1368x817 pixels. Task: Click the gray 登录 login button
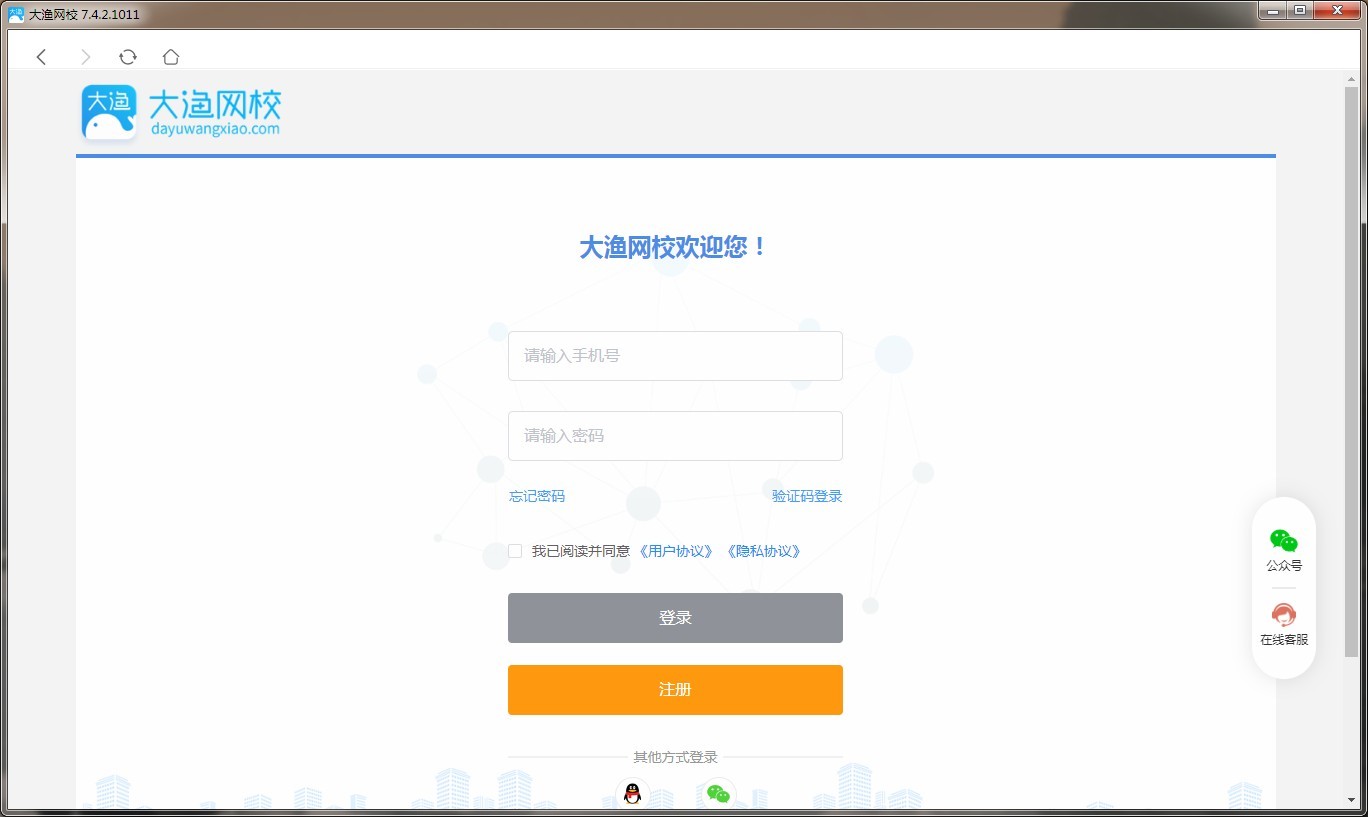click(675, 617)
